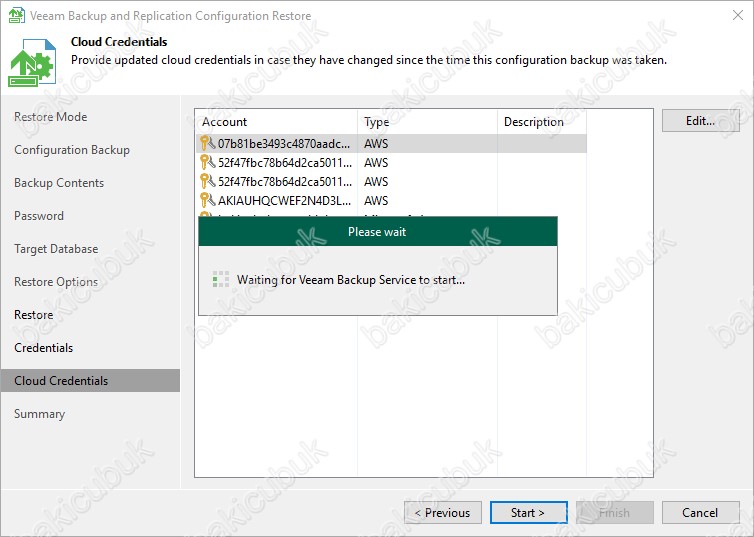Close the Configuration Restore window
The image size is (754, 537).
tap(738, 15)
